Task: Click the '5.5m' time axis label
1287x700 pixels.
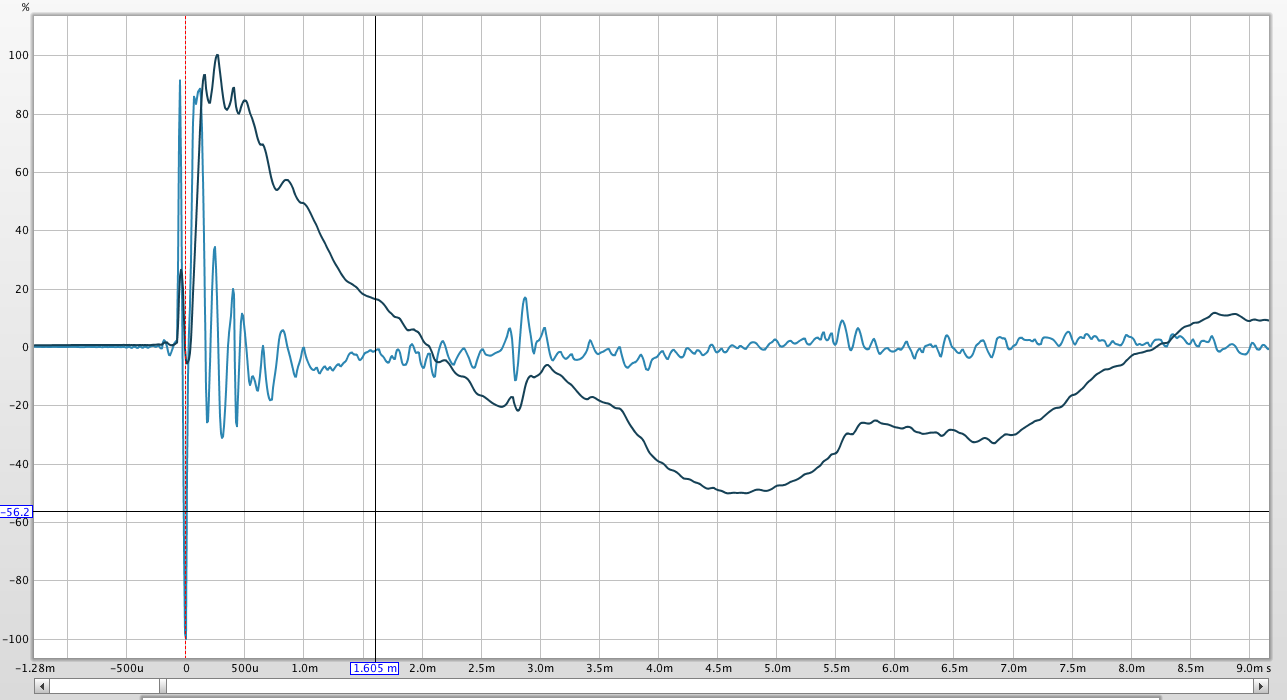Action: (x=836, y=668)
